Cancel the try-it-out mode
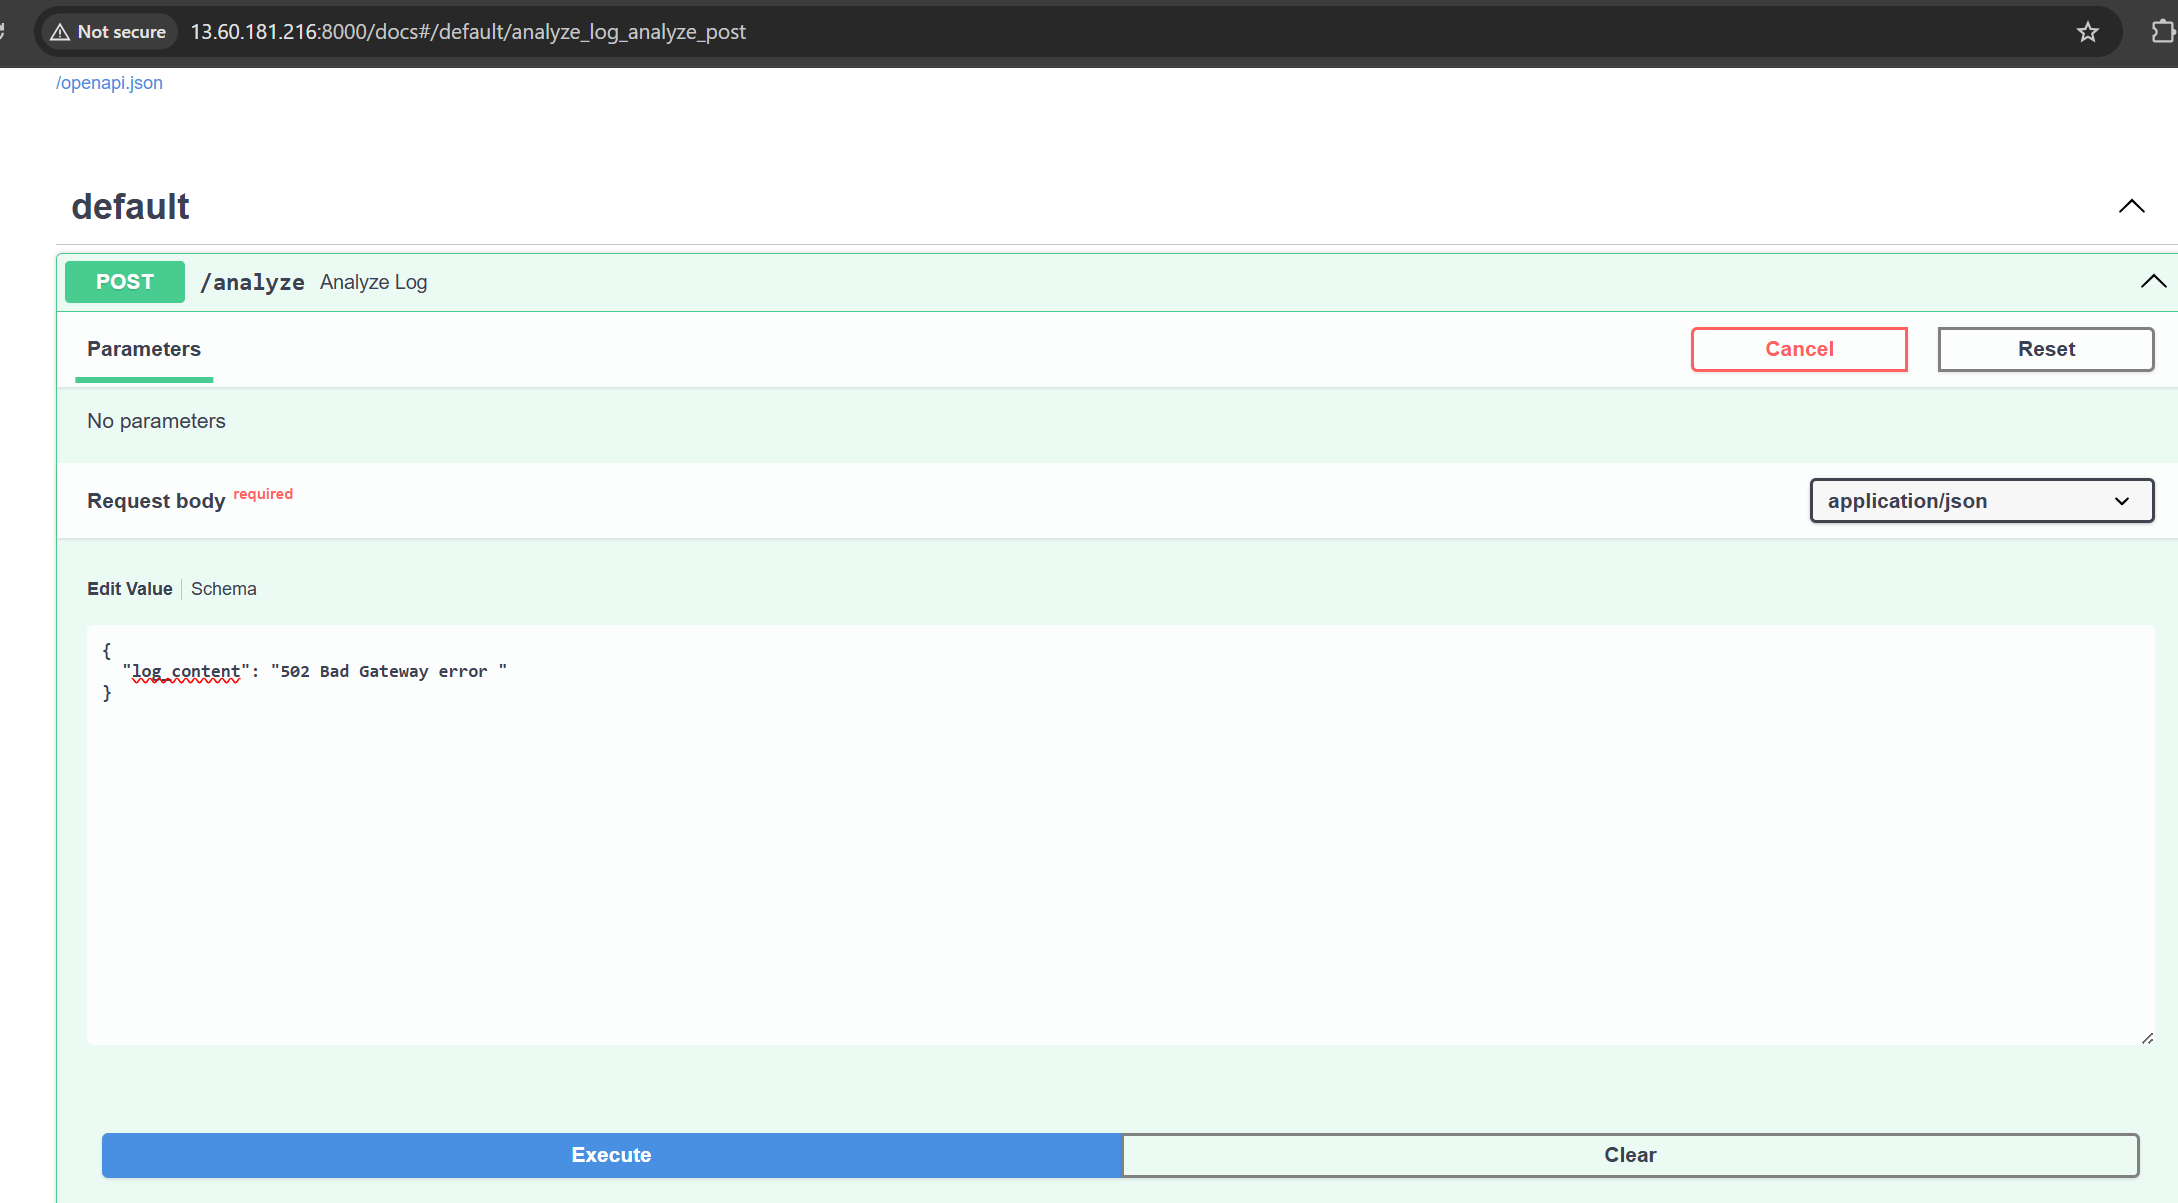Image resolution: width=2178 pixels, height=1203 pixels. (1799, 349)
